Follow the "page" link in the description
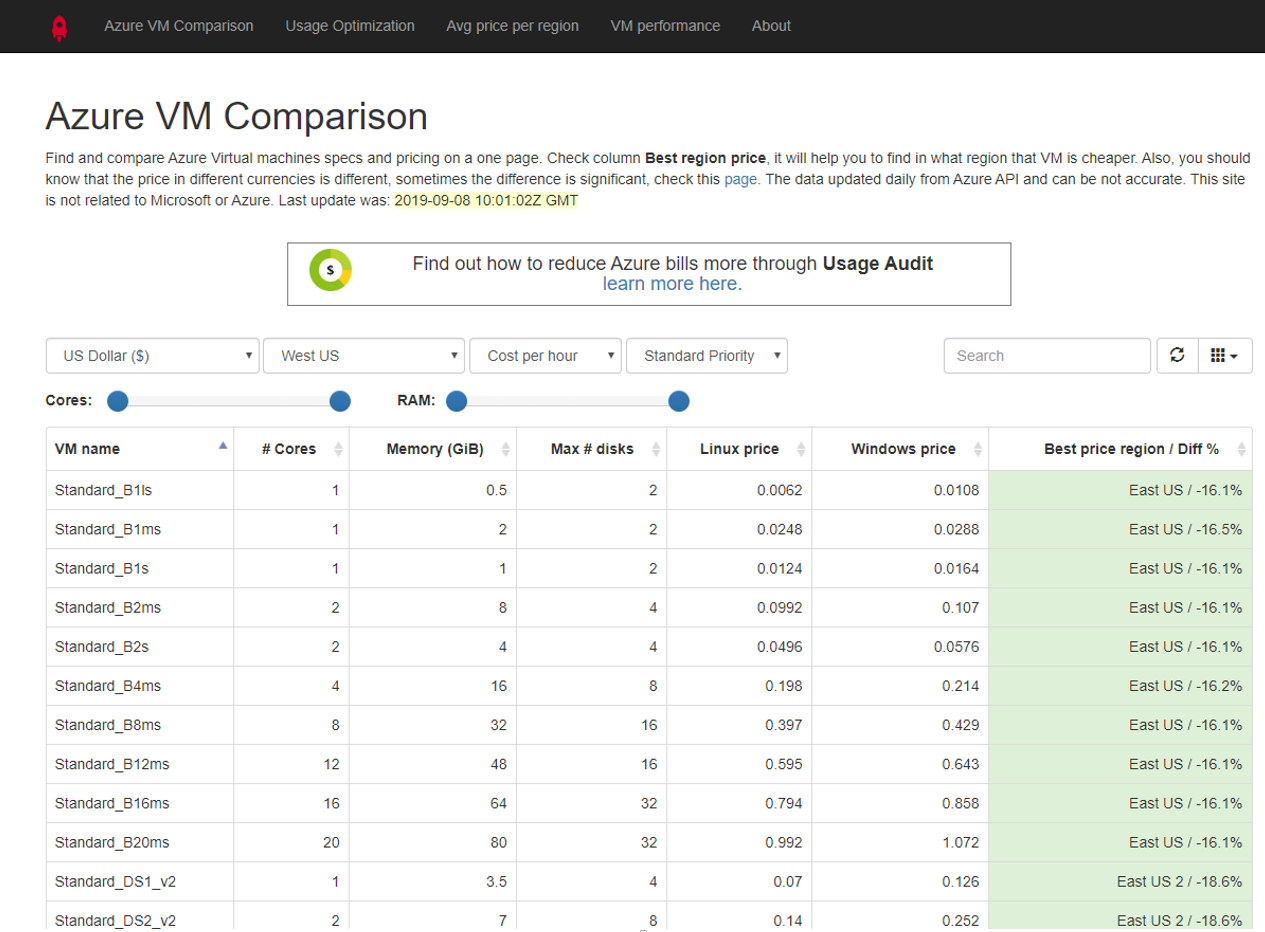 741,179
